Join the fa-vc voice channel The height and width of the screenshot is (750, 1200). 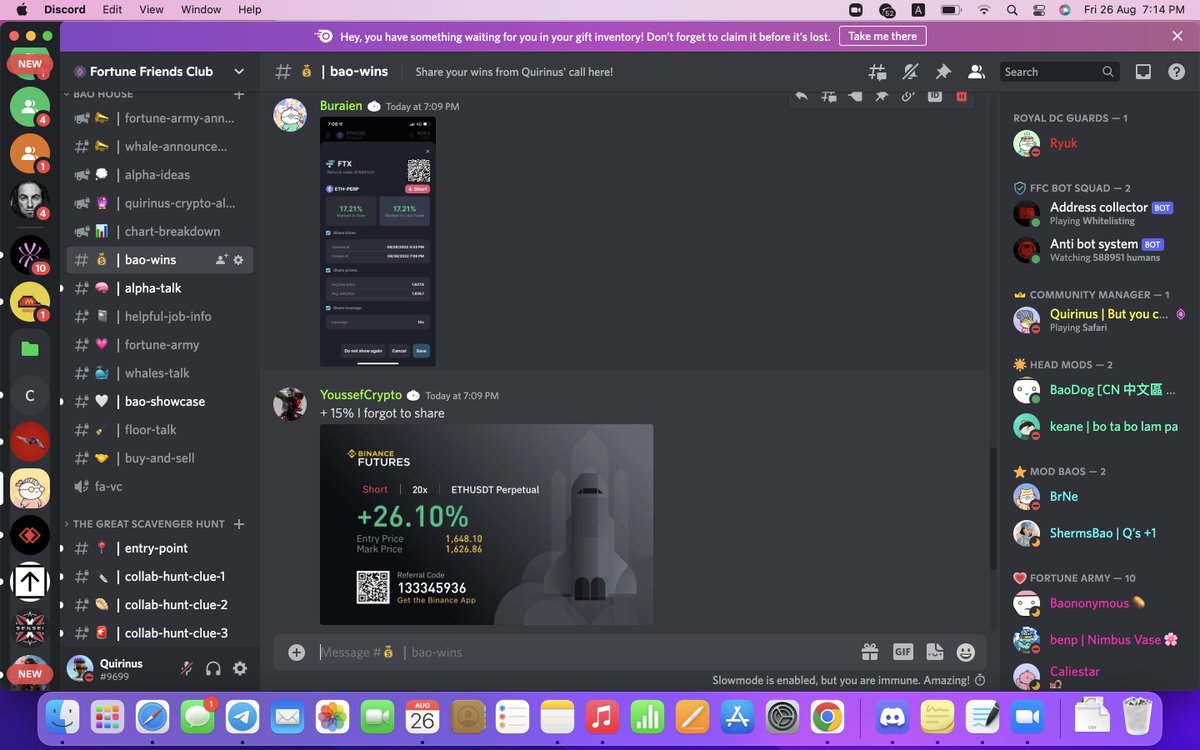point(160,486)
